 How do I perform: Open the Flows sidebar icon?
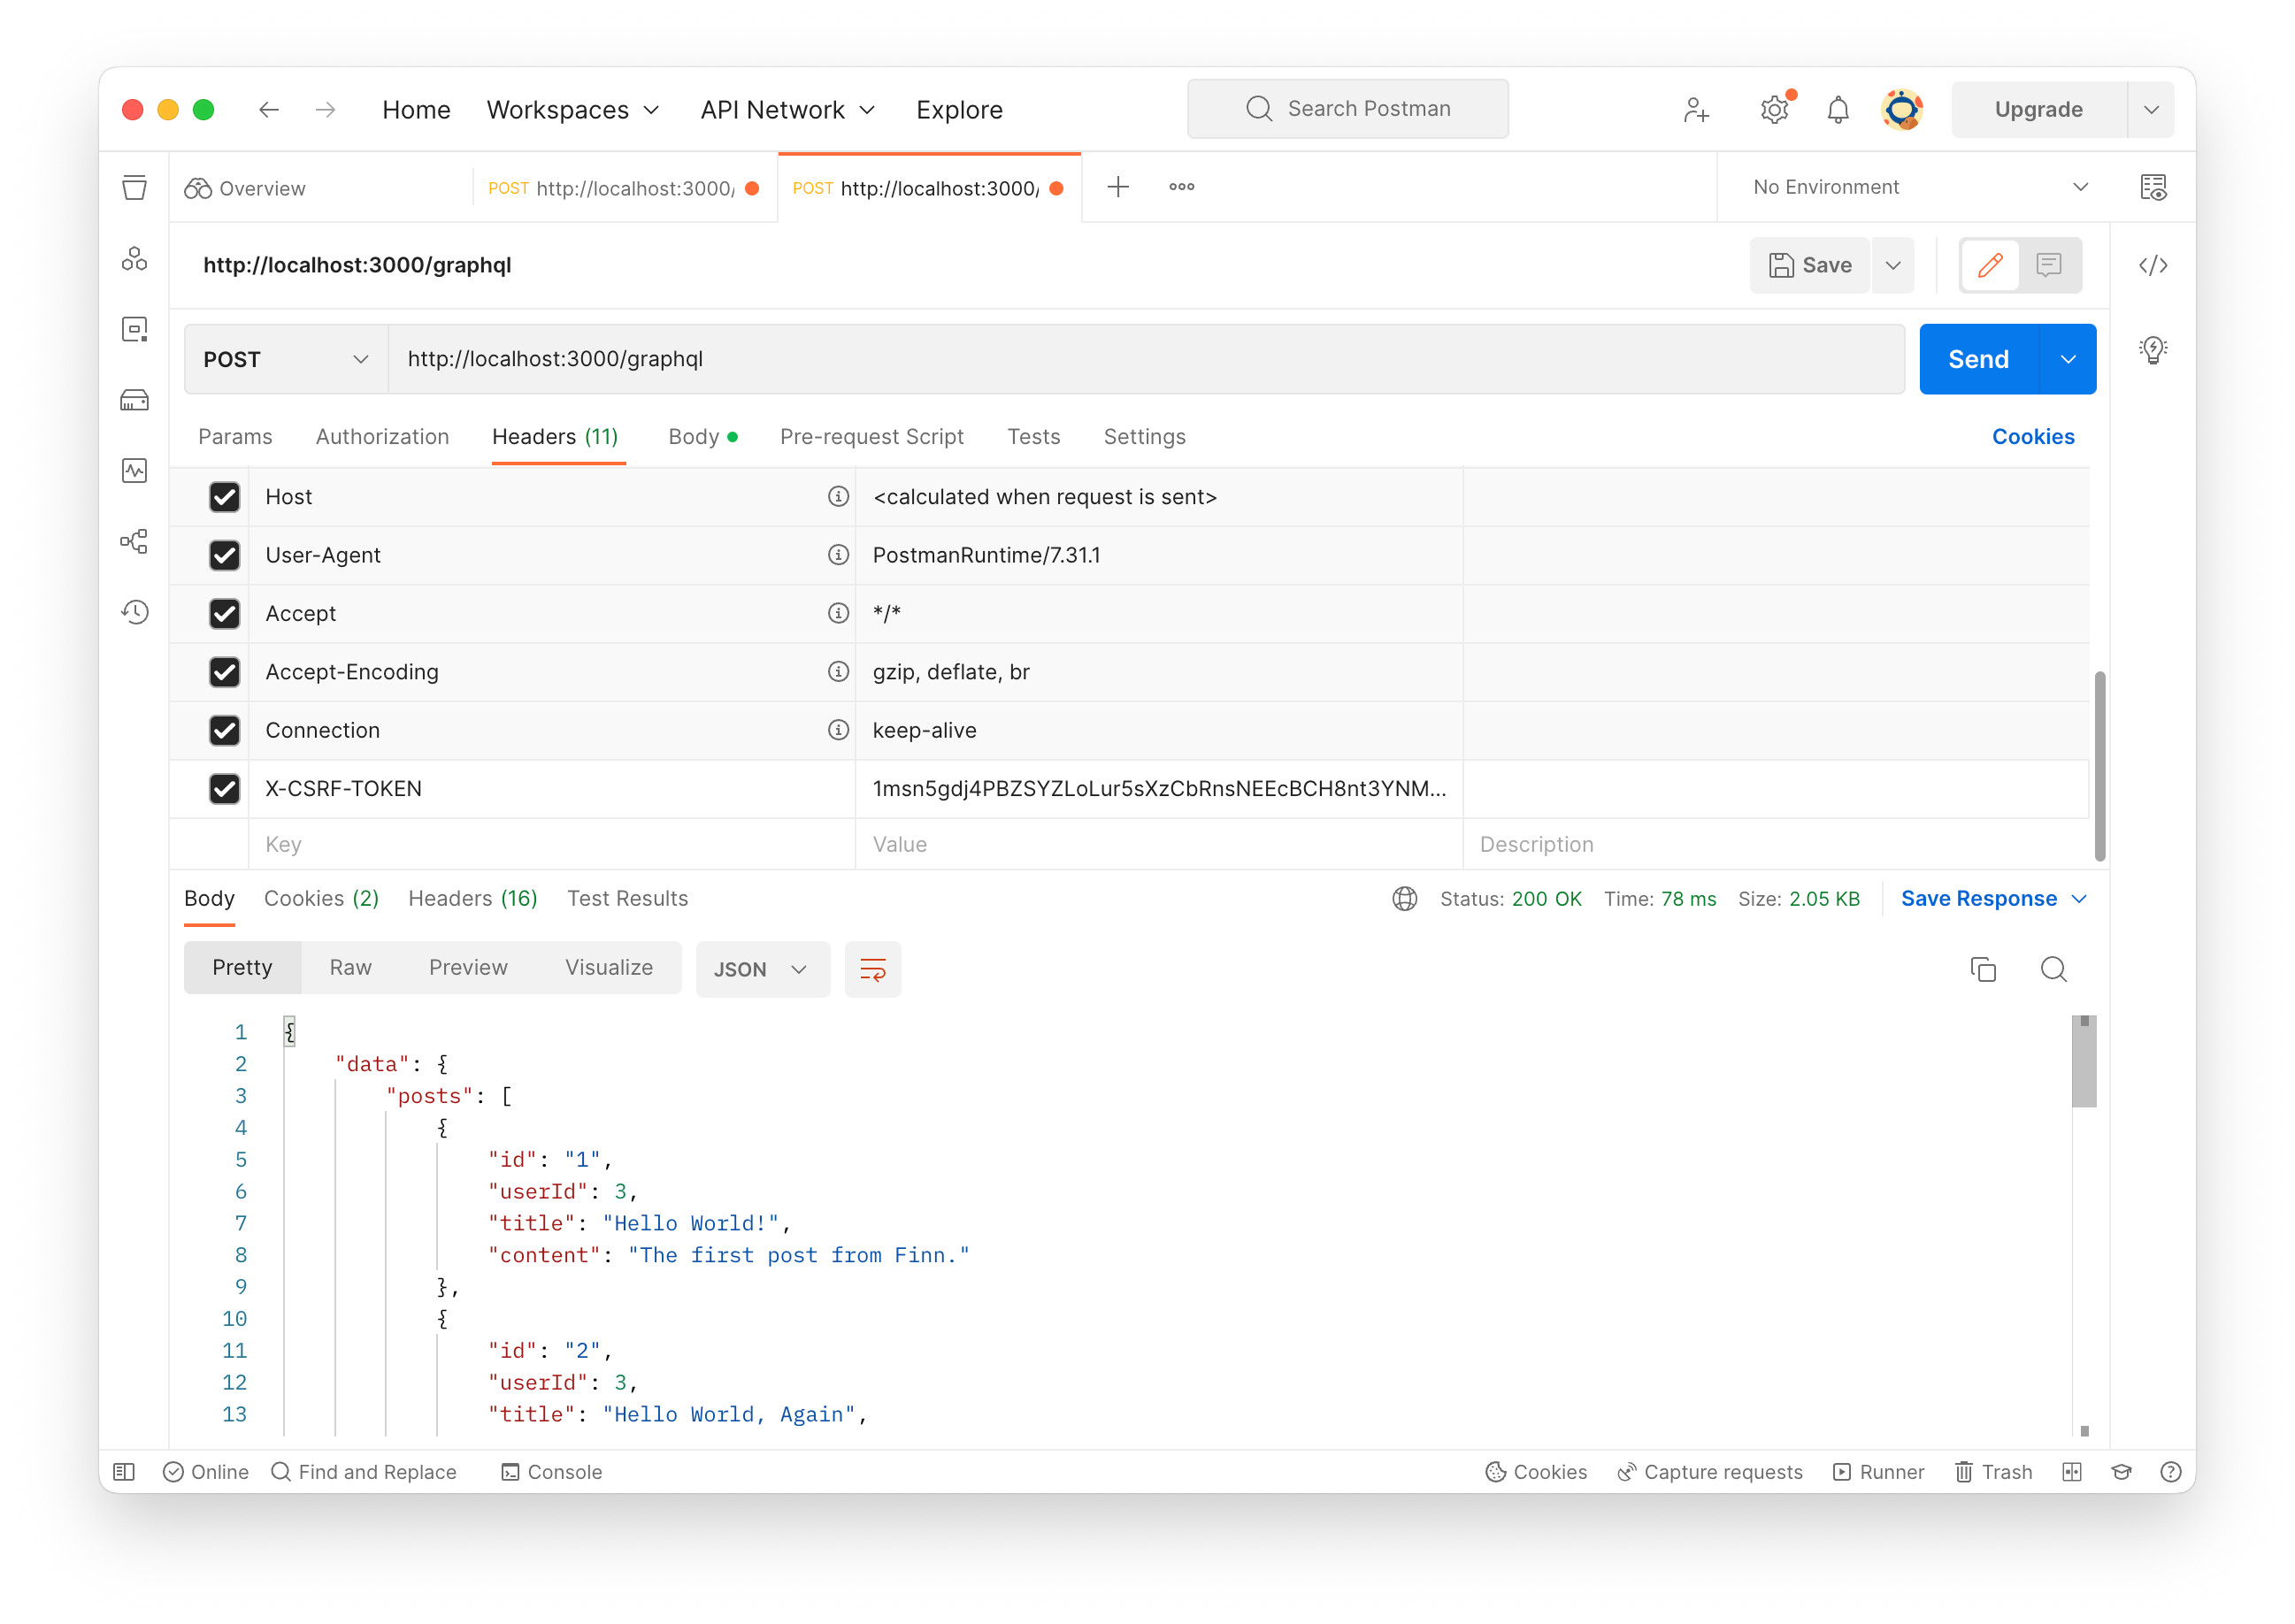(x=134, y=541)
